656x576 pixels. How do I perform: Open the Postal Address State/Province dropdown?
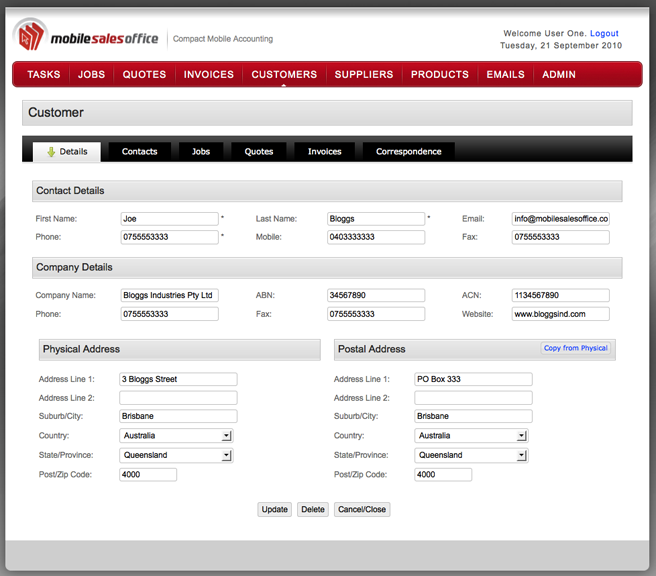point(471,455)
